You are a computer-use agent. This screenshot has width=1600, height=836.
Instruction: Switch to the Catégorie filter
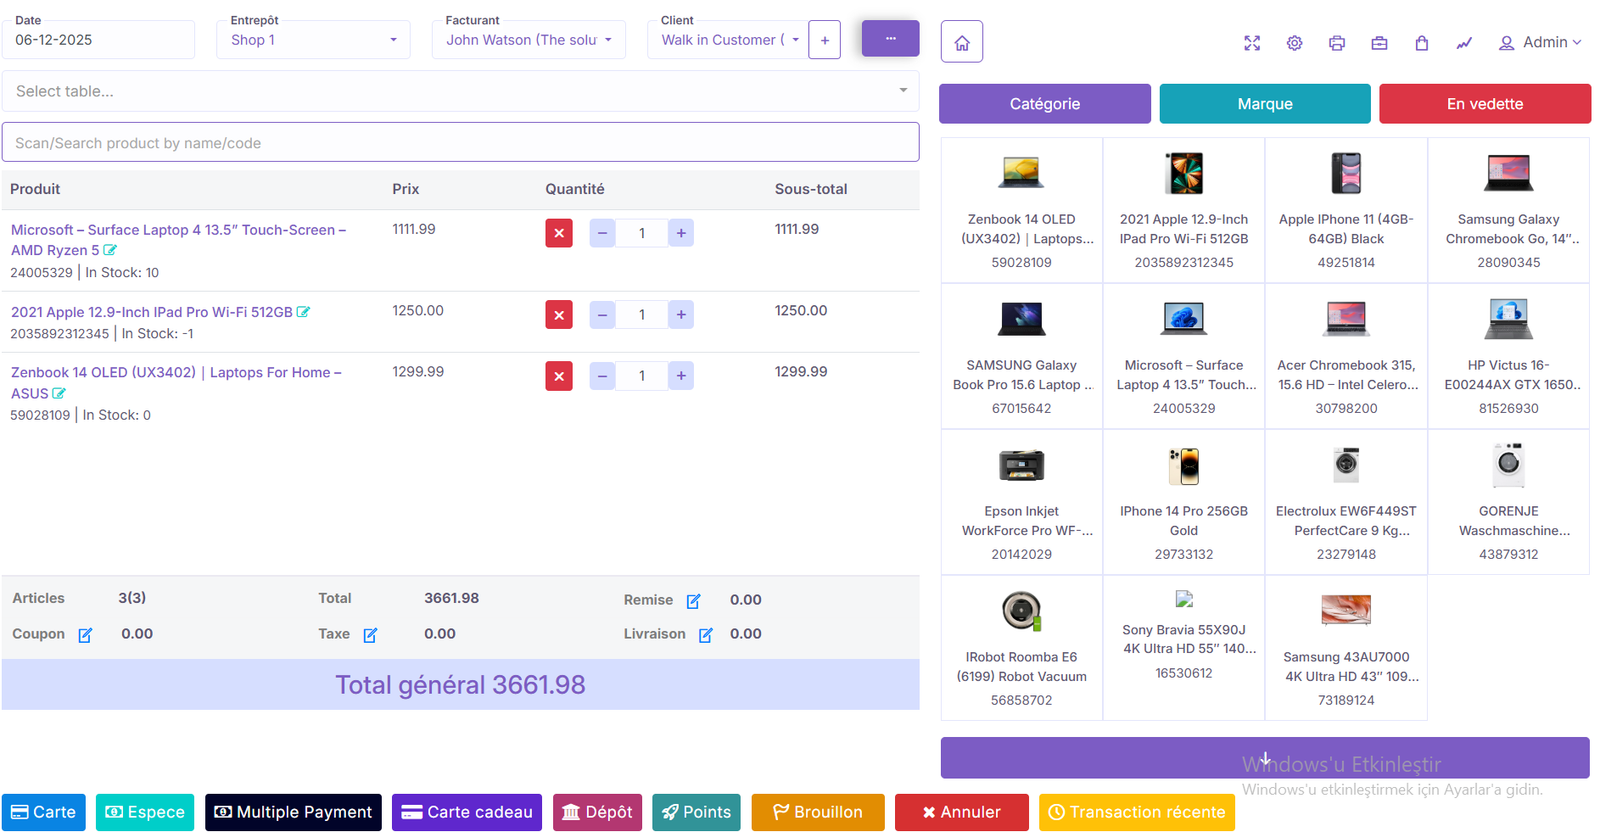1044,104
